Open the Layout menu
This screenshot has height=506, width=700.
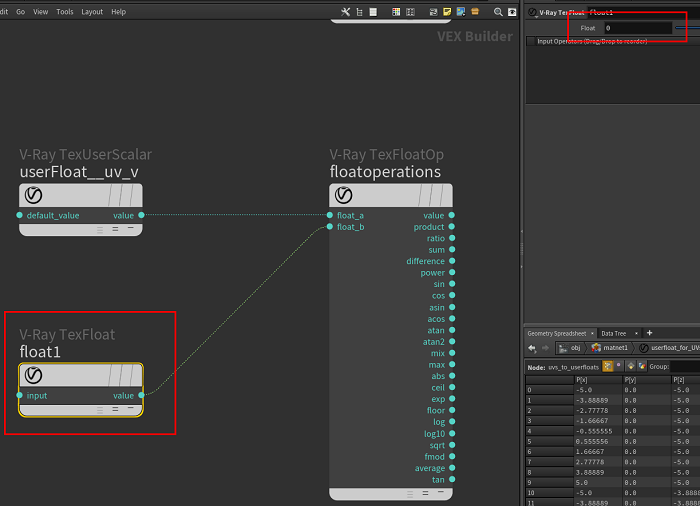click(x=92, y=12)
